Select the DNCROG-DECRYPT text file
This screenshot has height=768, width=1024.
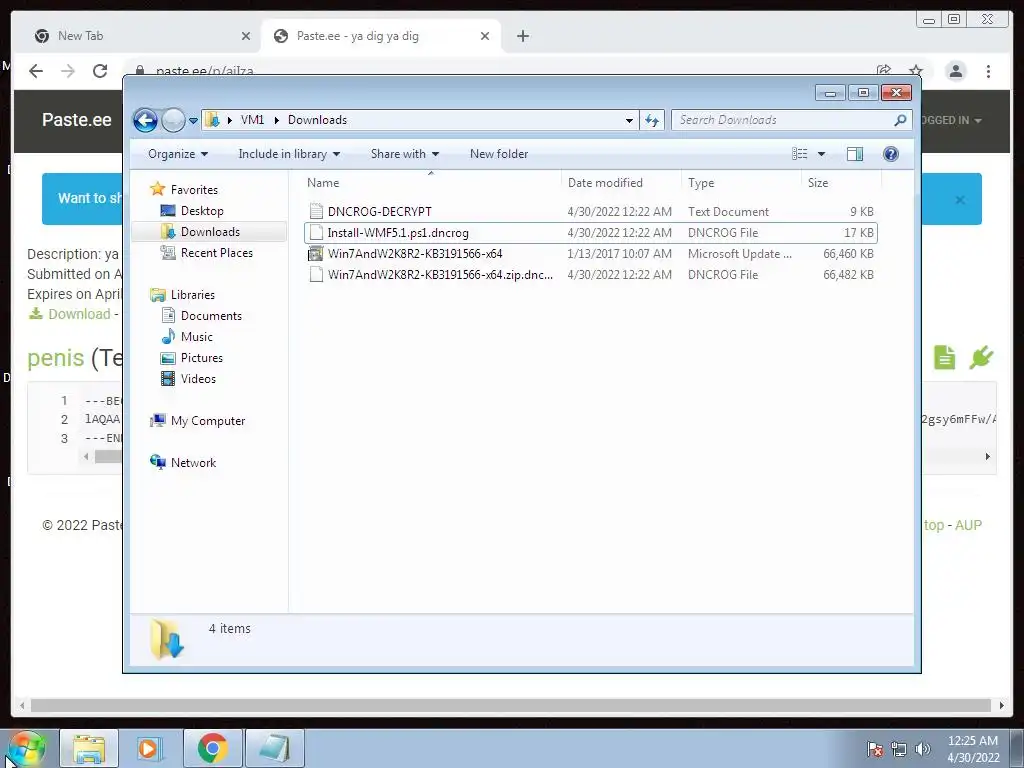[x=590, y=212]
